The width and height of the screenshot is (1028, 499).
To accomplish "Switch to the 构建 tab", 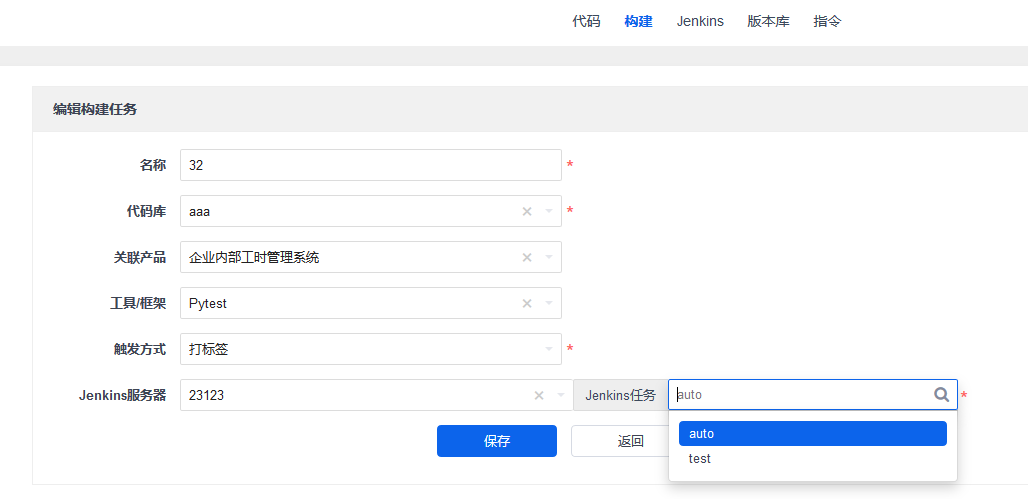I will coord(638,21).
